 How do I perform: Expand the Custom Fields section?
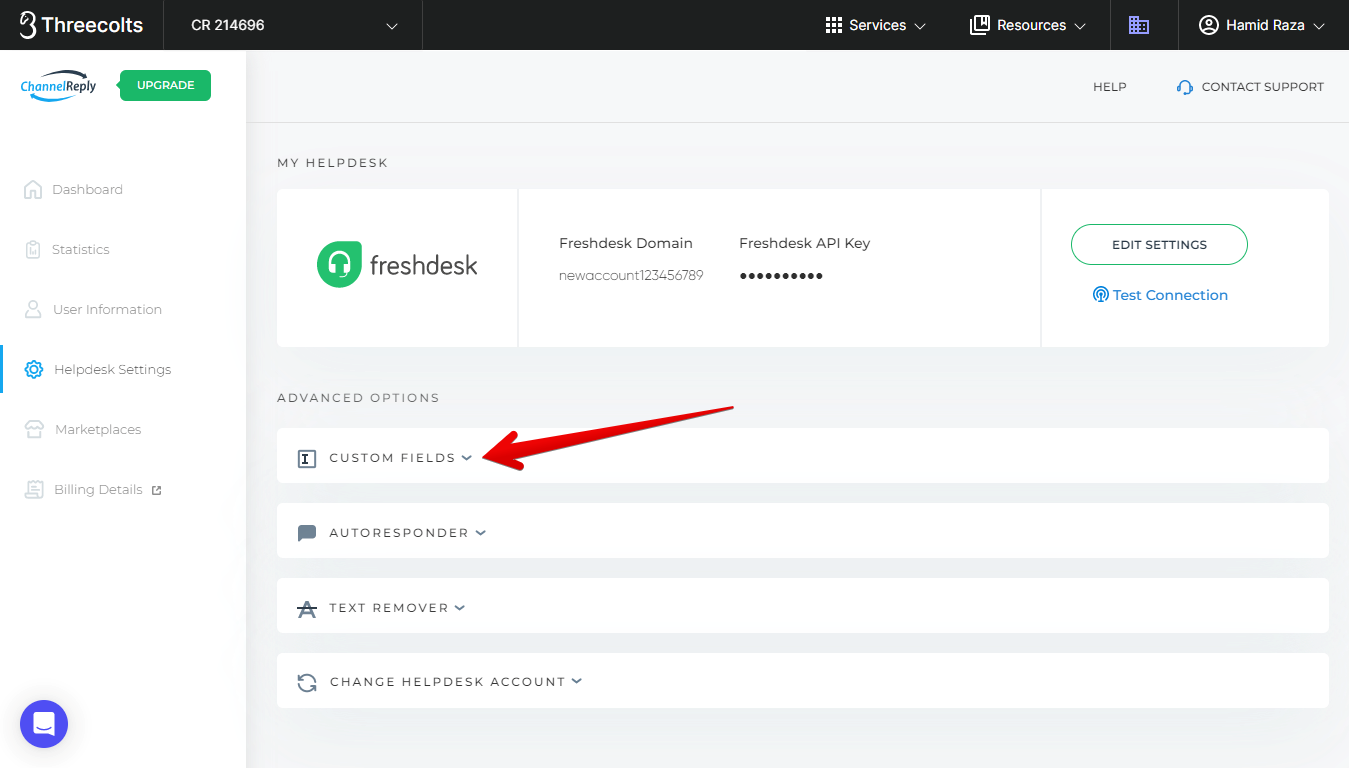pos(802,456)
